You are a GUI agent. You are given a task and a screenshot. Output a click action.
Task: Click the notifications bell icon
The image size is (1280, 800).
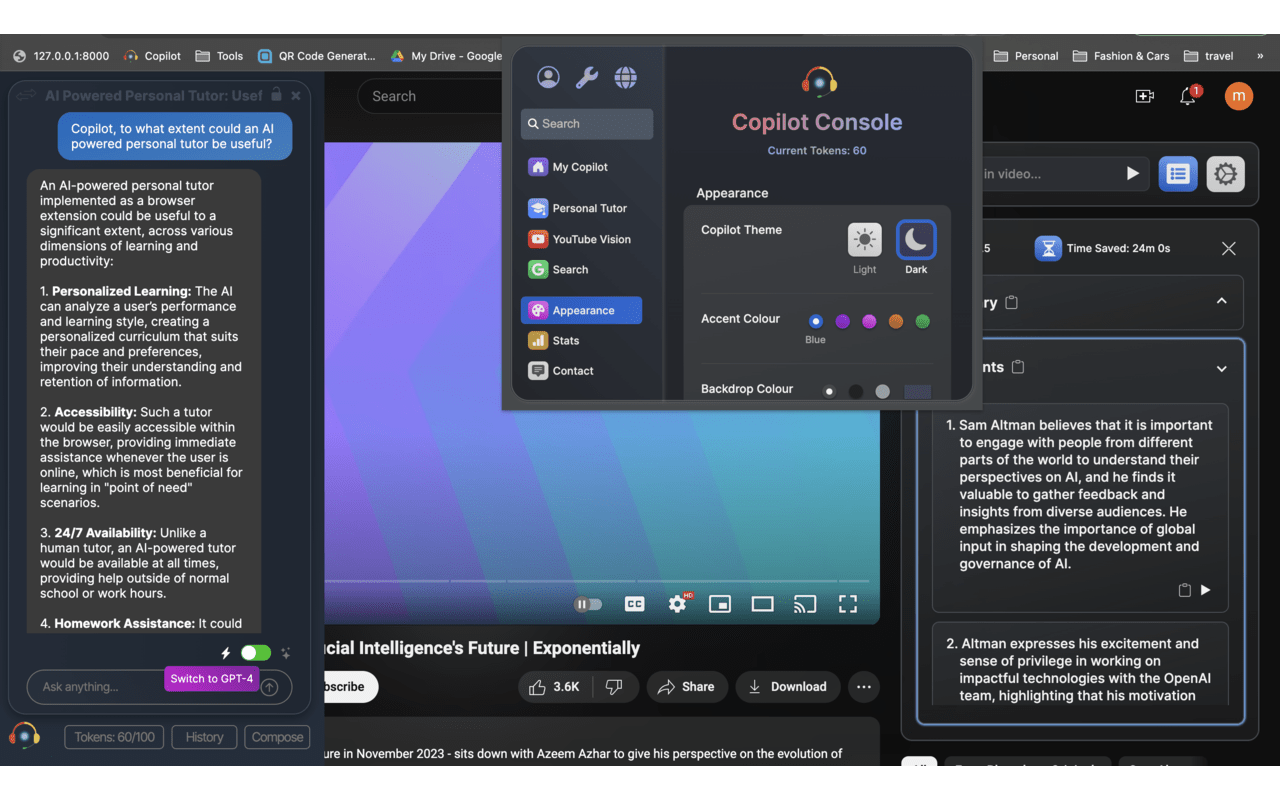click(1188, 96)
